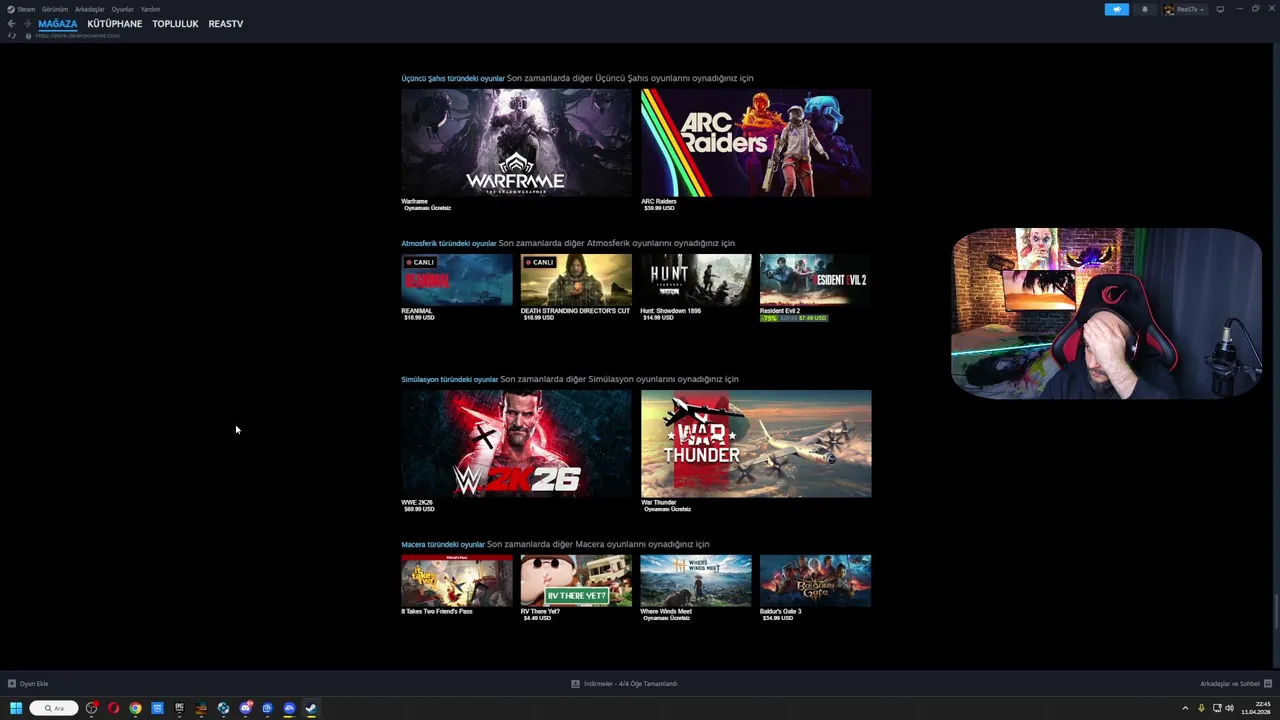Open Death Stranding Director's Cut capsule
Screen dimensions: 1280x720
pos(576,280)
